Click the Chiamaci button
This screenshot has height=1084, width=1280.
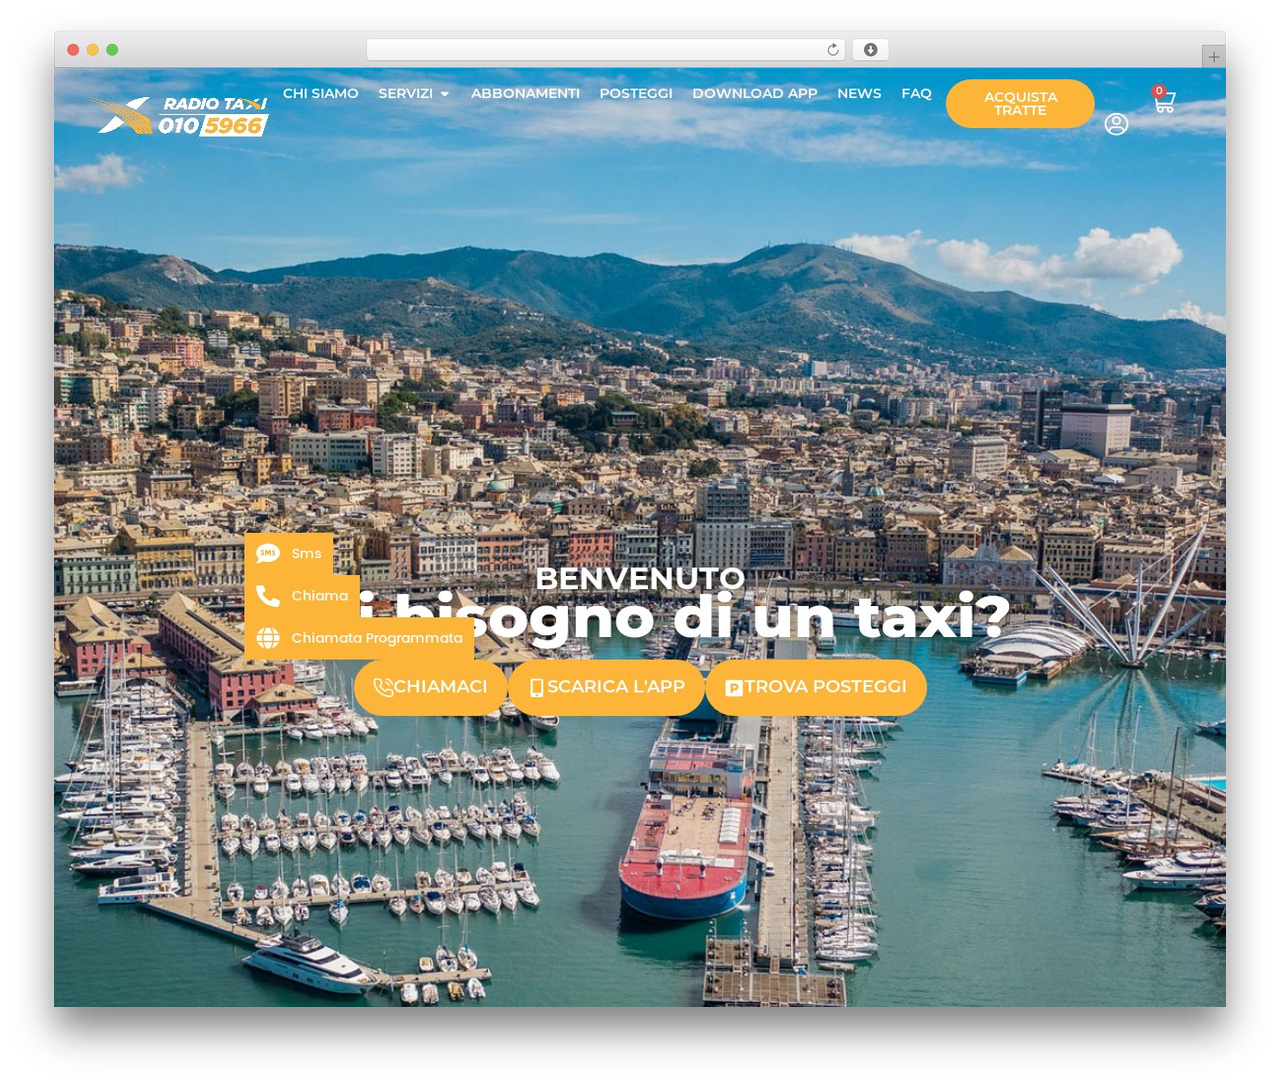[430, 687]
